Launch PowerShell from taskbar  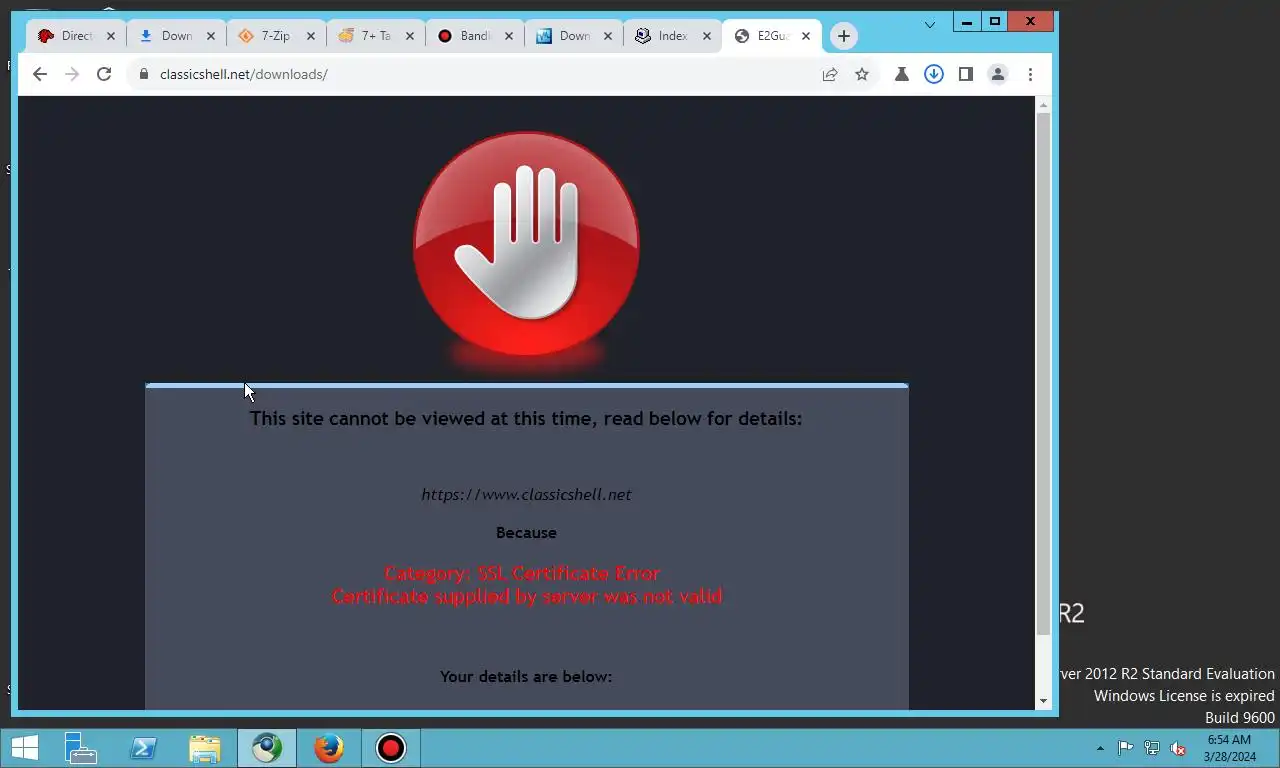(x=142, y=748)
